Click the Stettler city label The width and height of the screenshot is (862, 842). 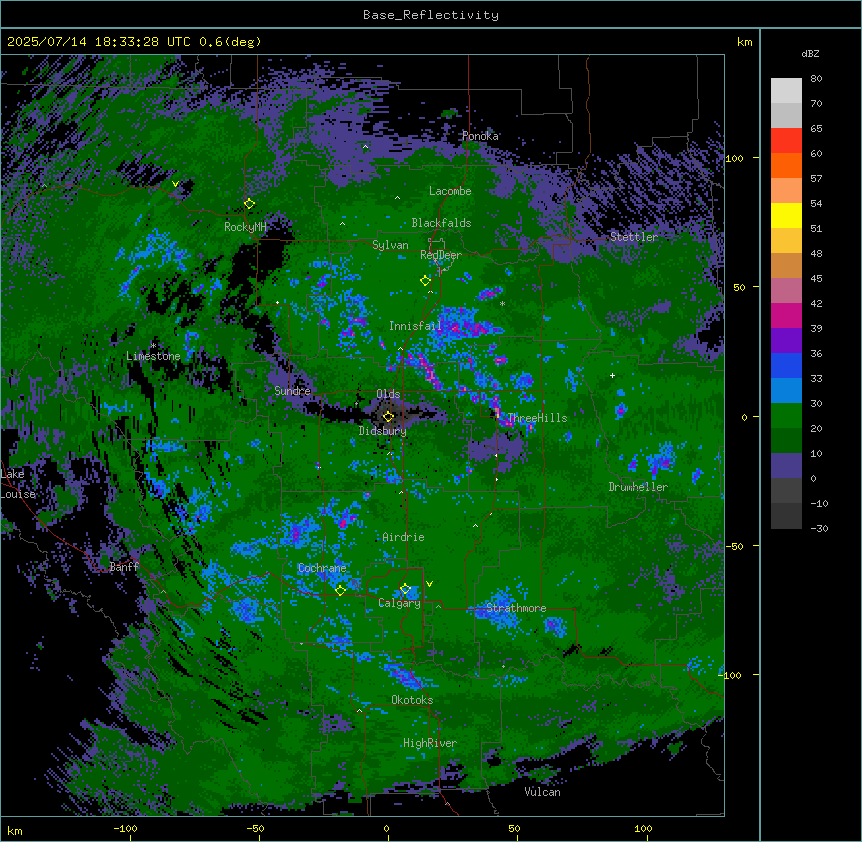(634, 237)
